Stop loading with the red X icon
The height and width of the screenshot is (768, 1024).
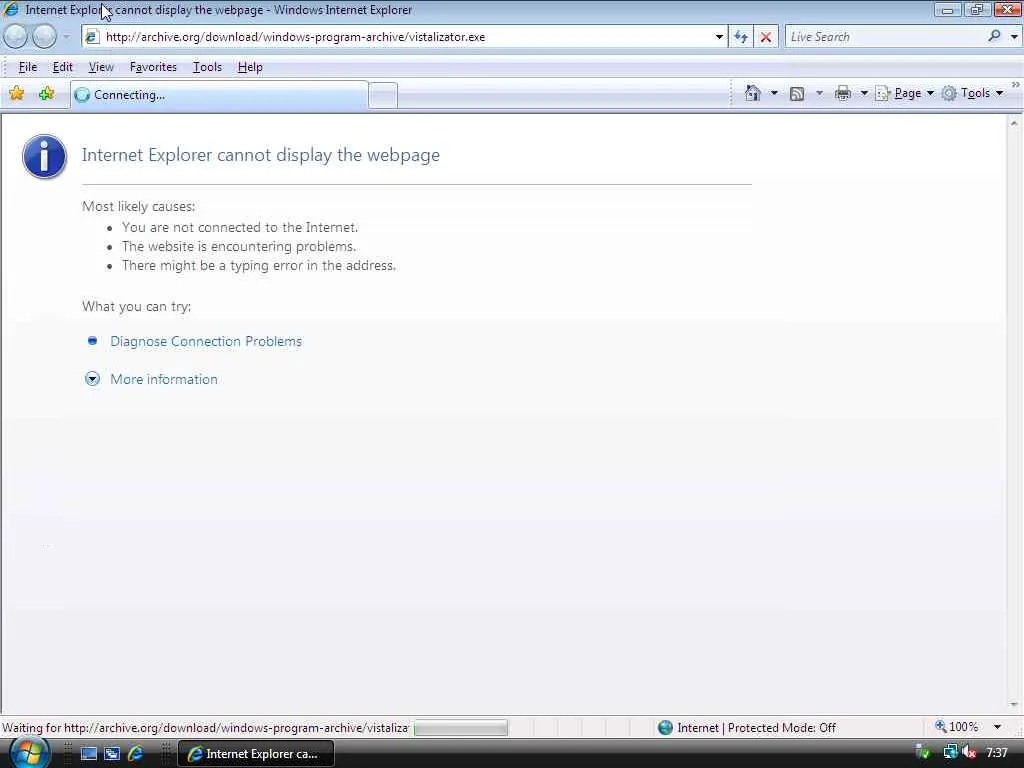pyautogui.click(x=766, y=37)
